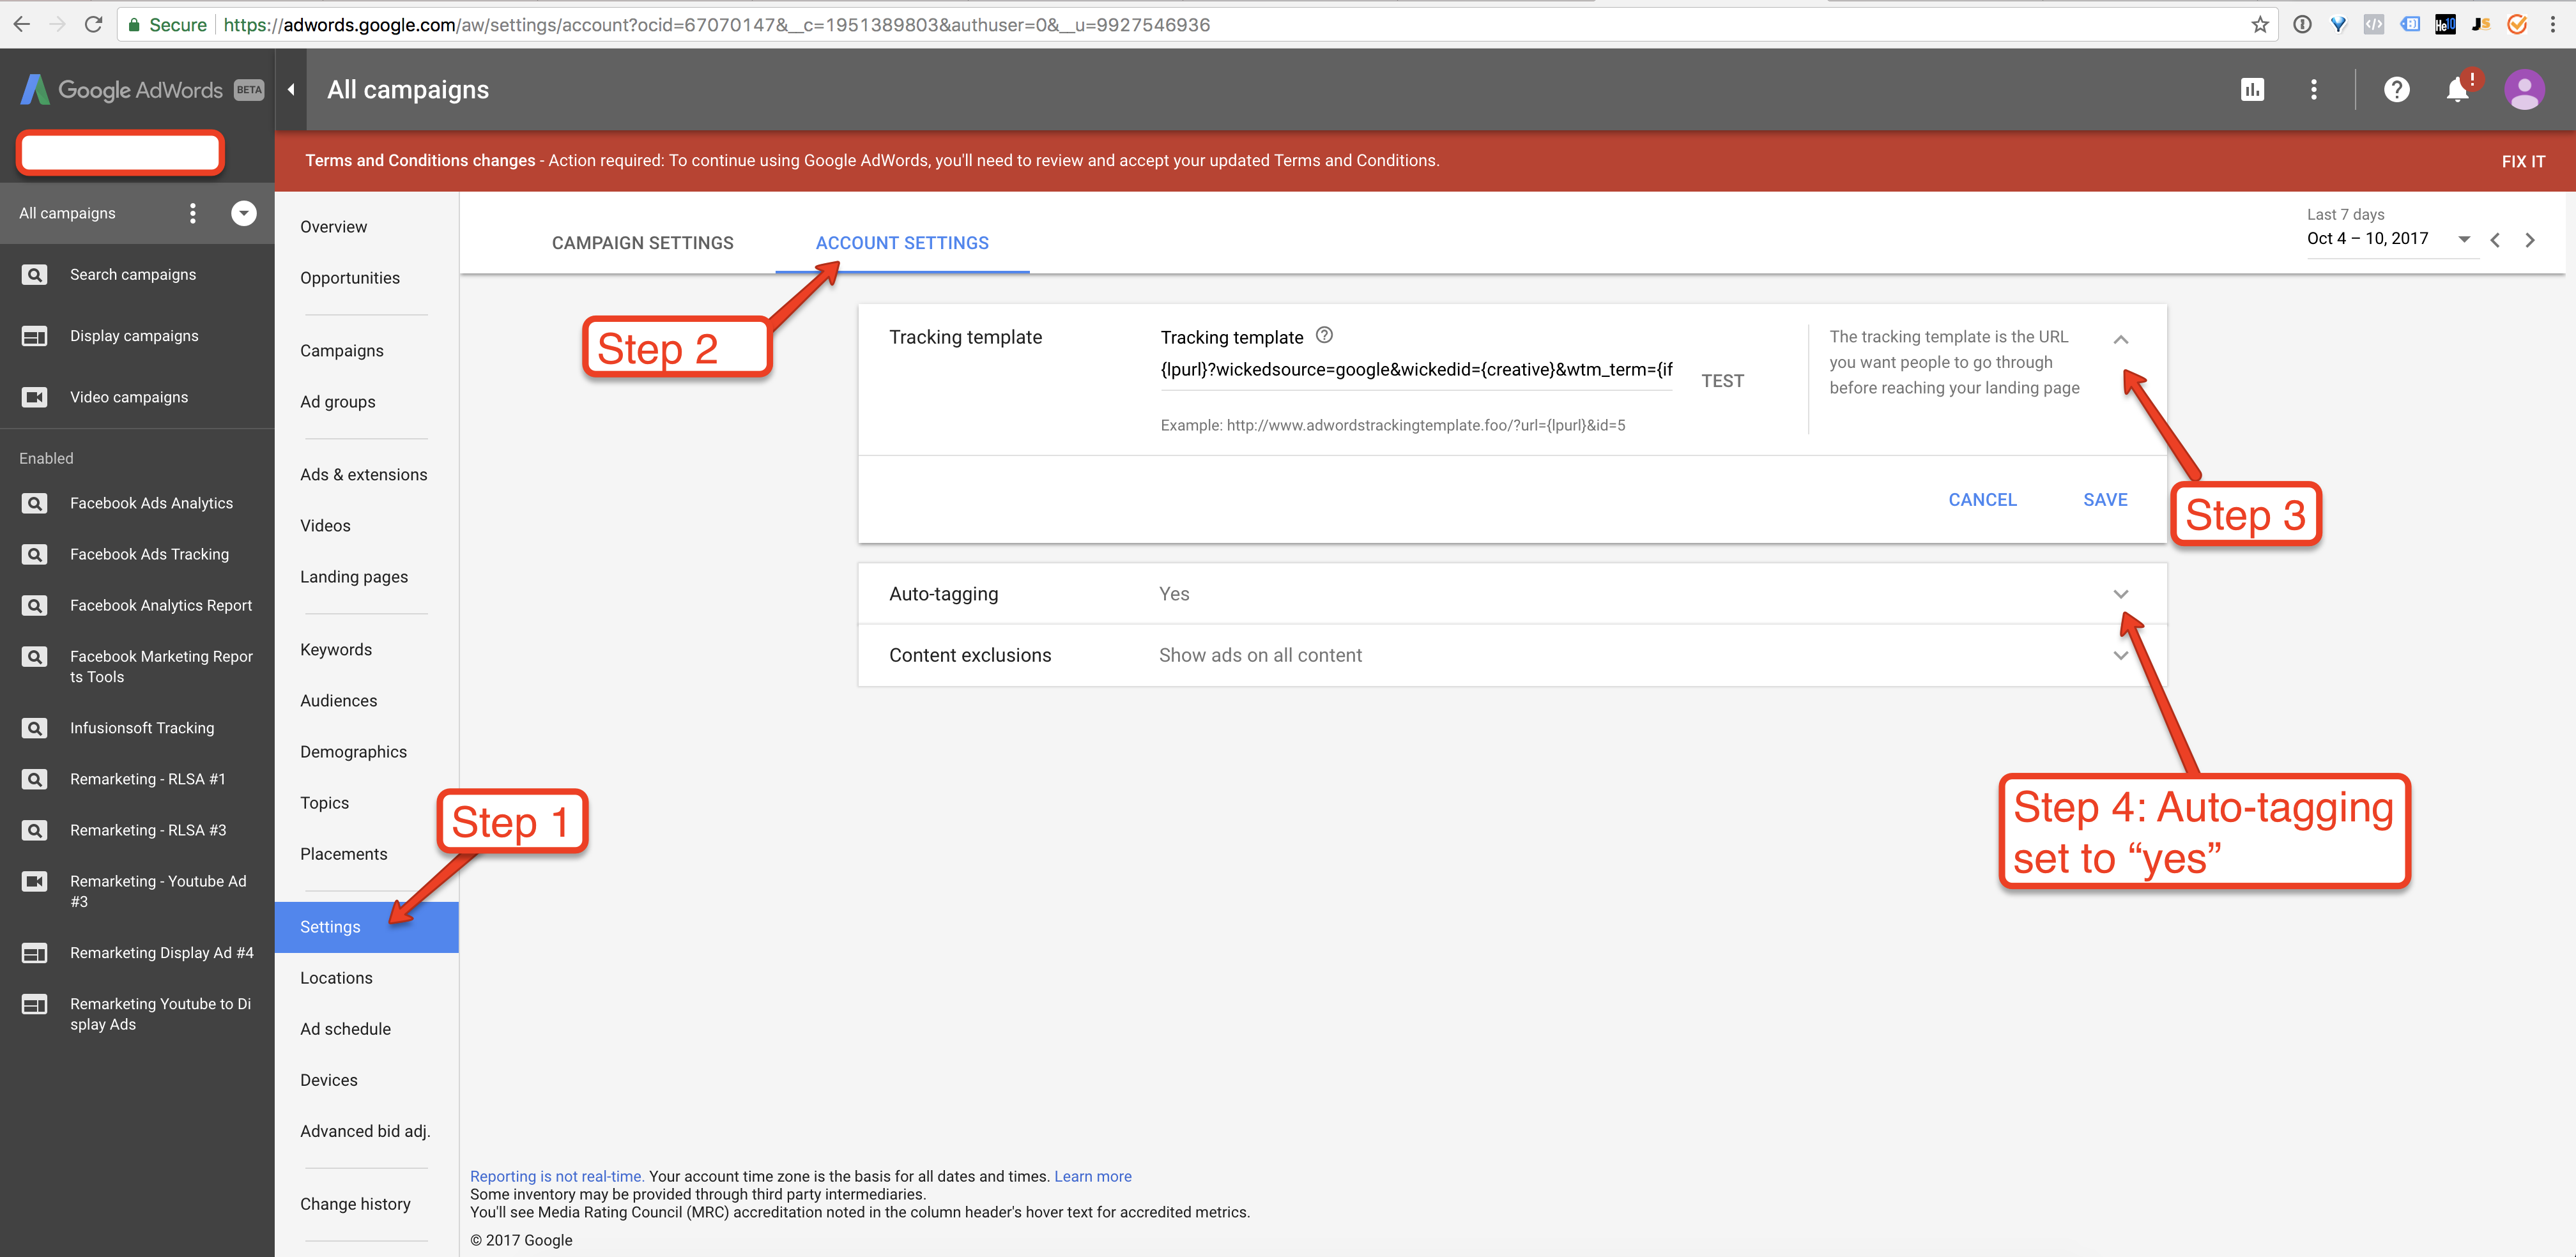Viewport: 2576px width, 1257px height.
Task: Expand the Content exclusions section chevron
Action: pos(2121,656)
